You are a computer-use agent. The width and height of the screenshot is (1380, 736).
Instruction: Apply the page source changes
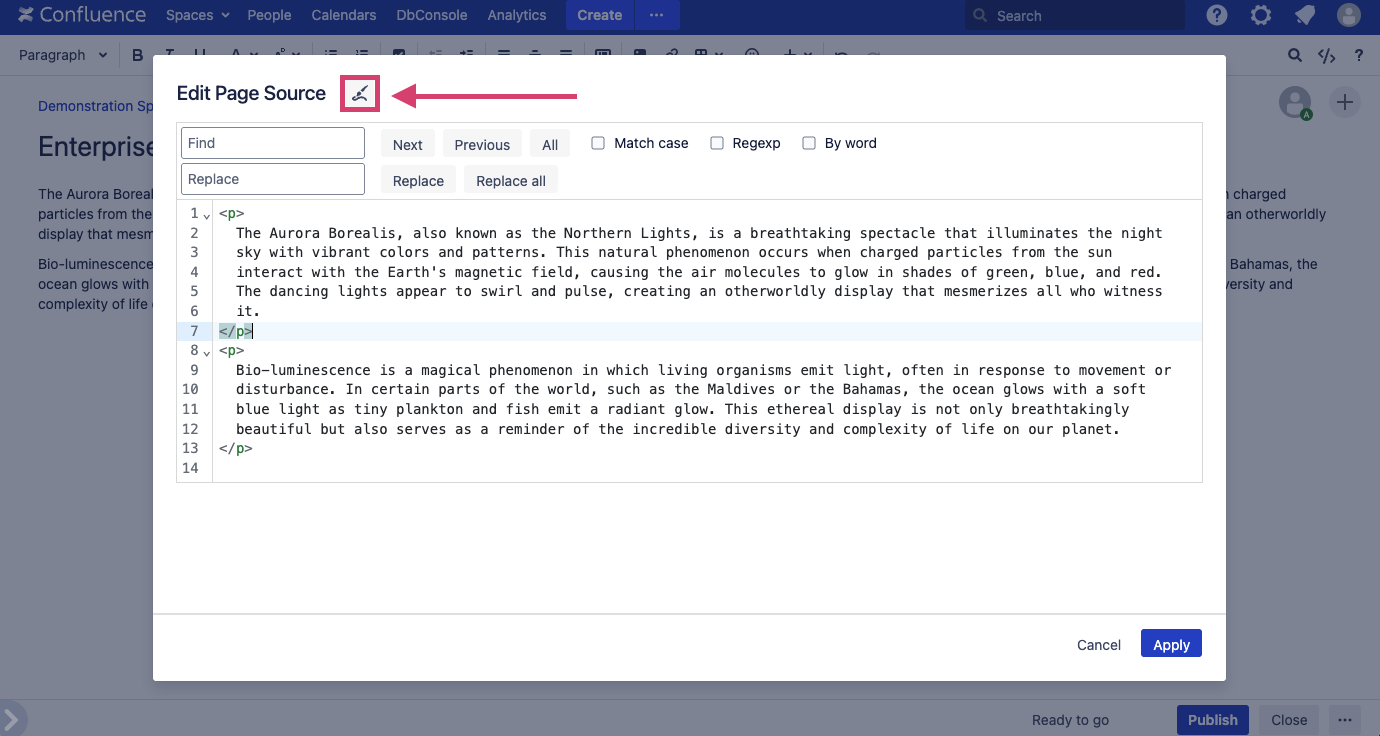coord(1170,643)
